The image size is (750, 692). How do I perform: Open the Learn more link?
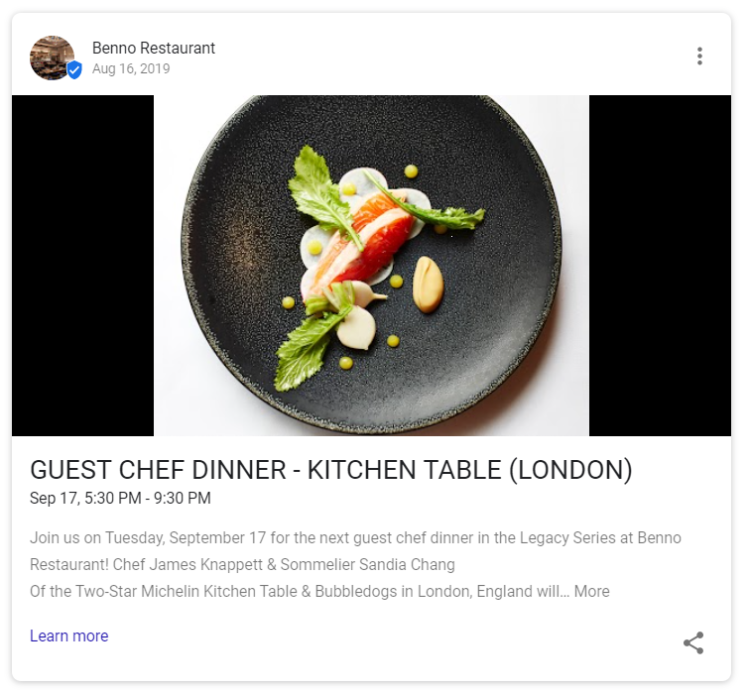(69, 636)
